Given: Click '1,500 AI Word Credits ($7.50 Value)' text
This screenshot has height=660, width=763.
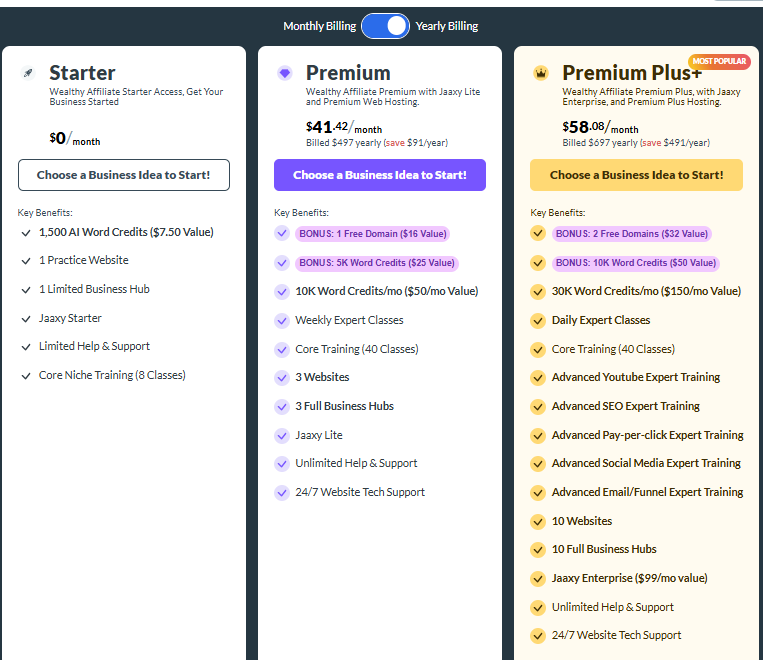Looking at the screenshot, I should tap(127, 232).
